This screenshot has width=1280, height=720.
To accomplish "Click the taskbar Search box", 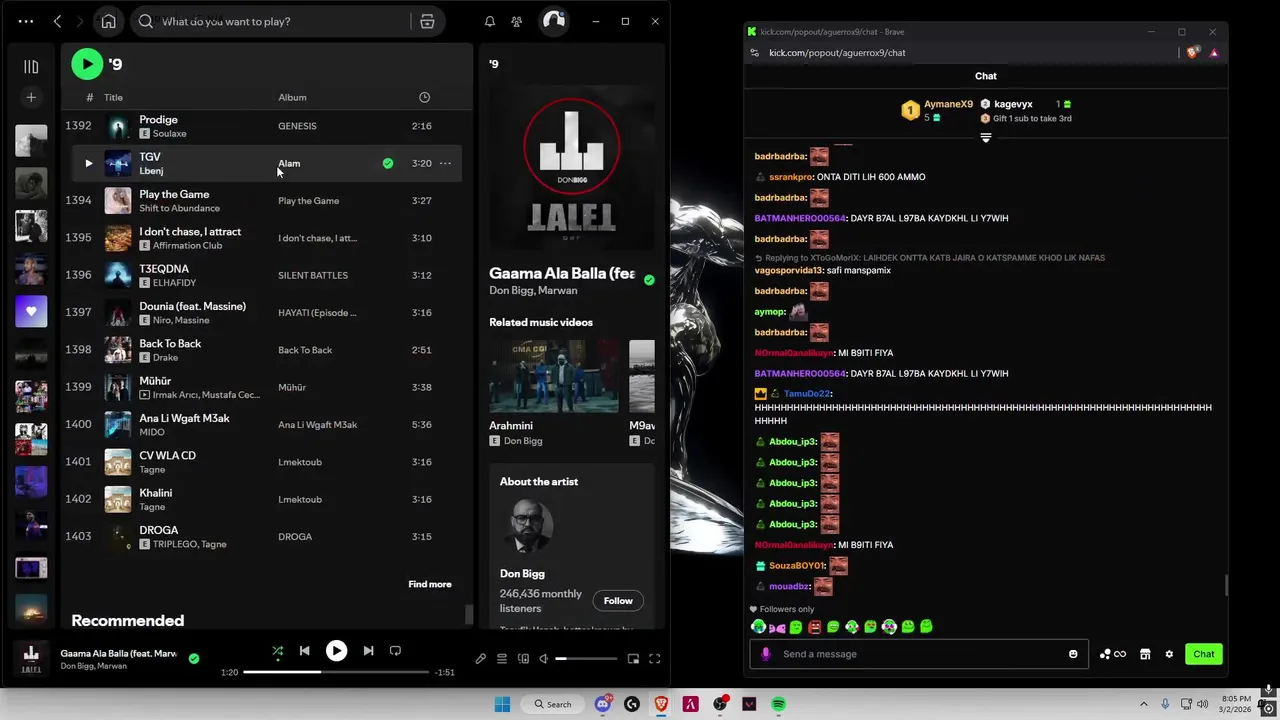I will pos(553,704).
